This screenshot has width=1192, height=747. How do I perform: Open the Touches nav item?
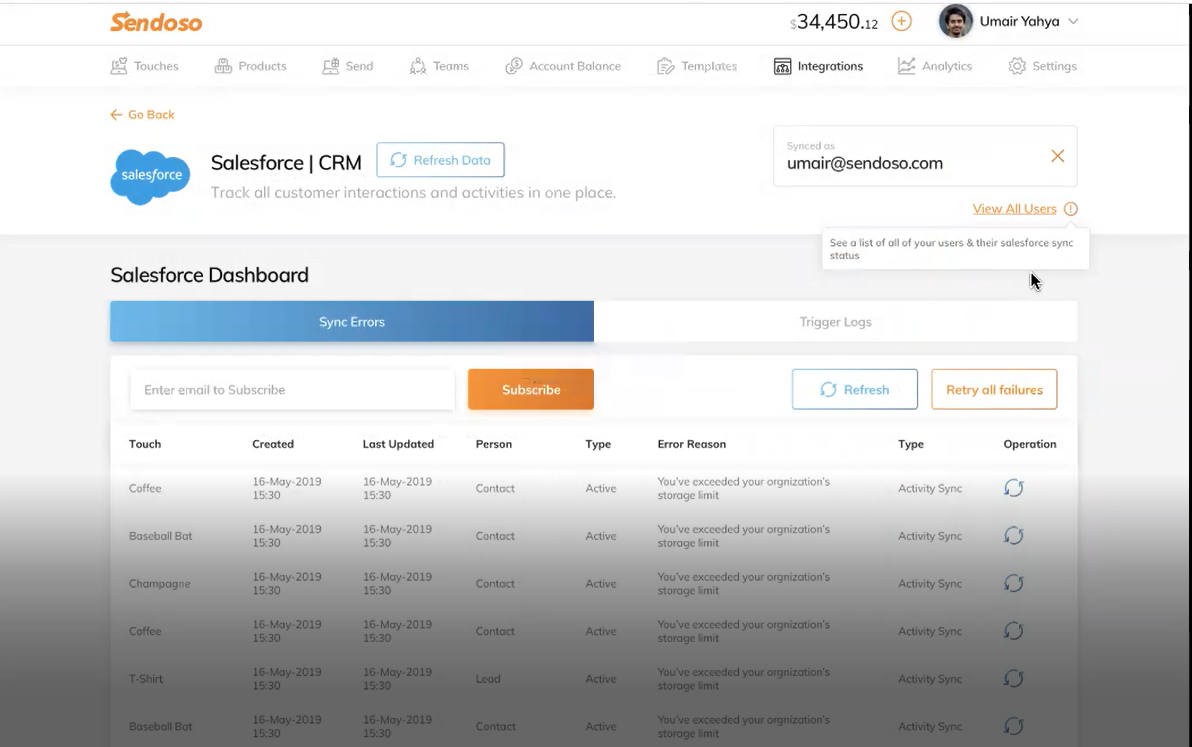(144, 66)
